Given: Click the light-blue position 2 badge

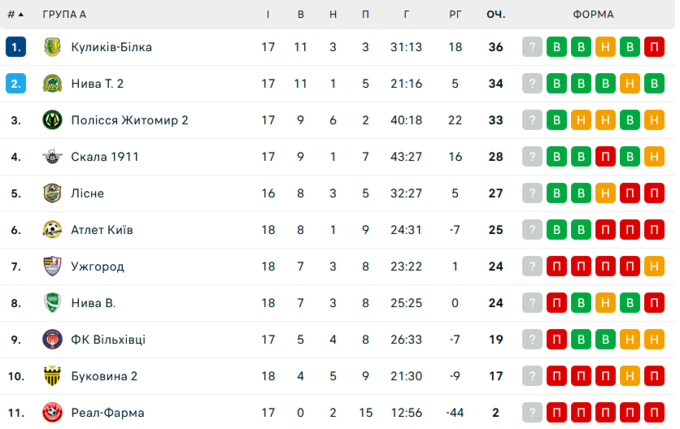Looking at the screenshot, I should 15,84.
